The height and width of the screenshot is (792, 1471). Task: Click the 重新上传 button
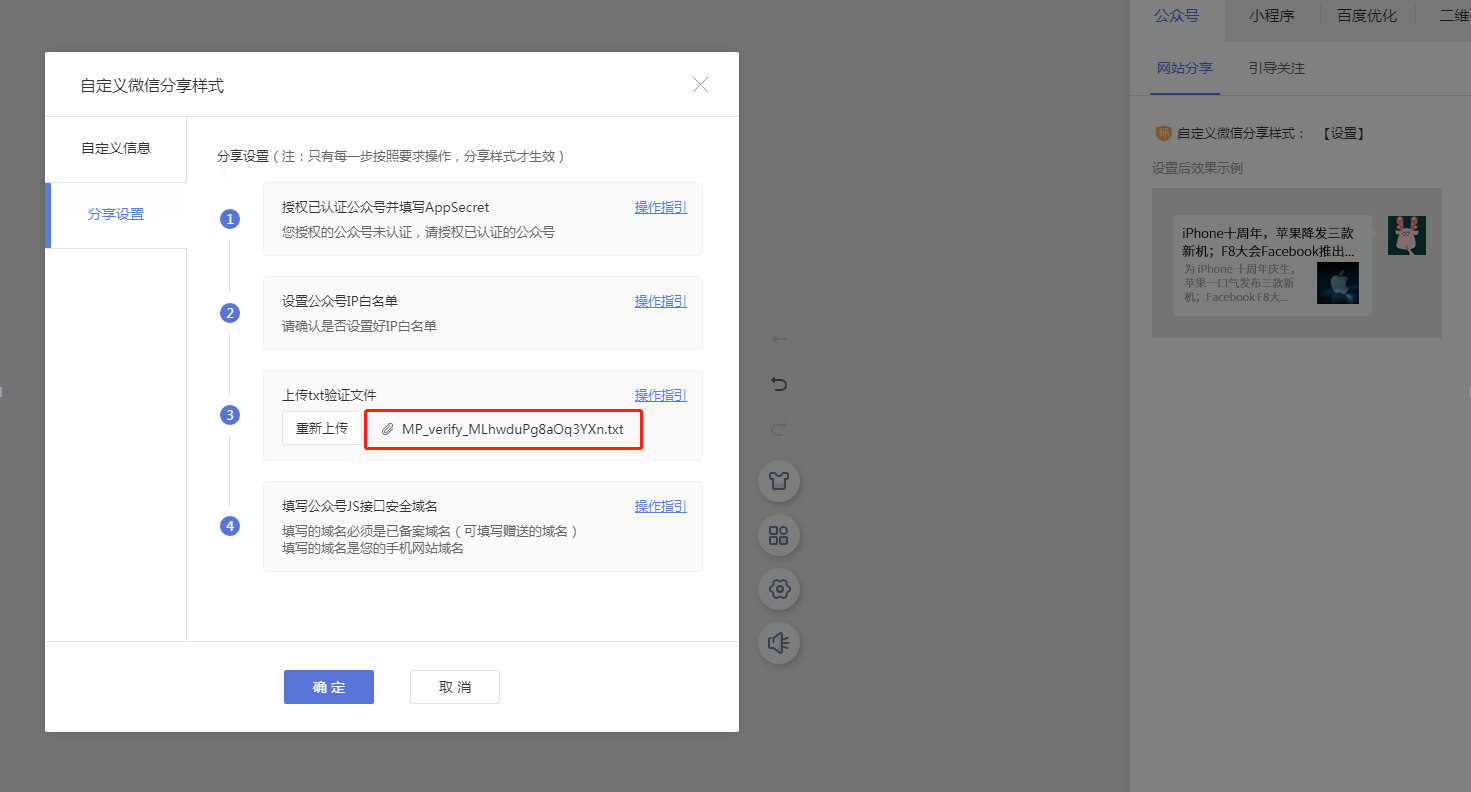pos(322,428)
